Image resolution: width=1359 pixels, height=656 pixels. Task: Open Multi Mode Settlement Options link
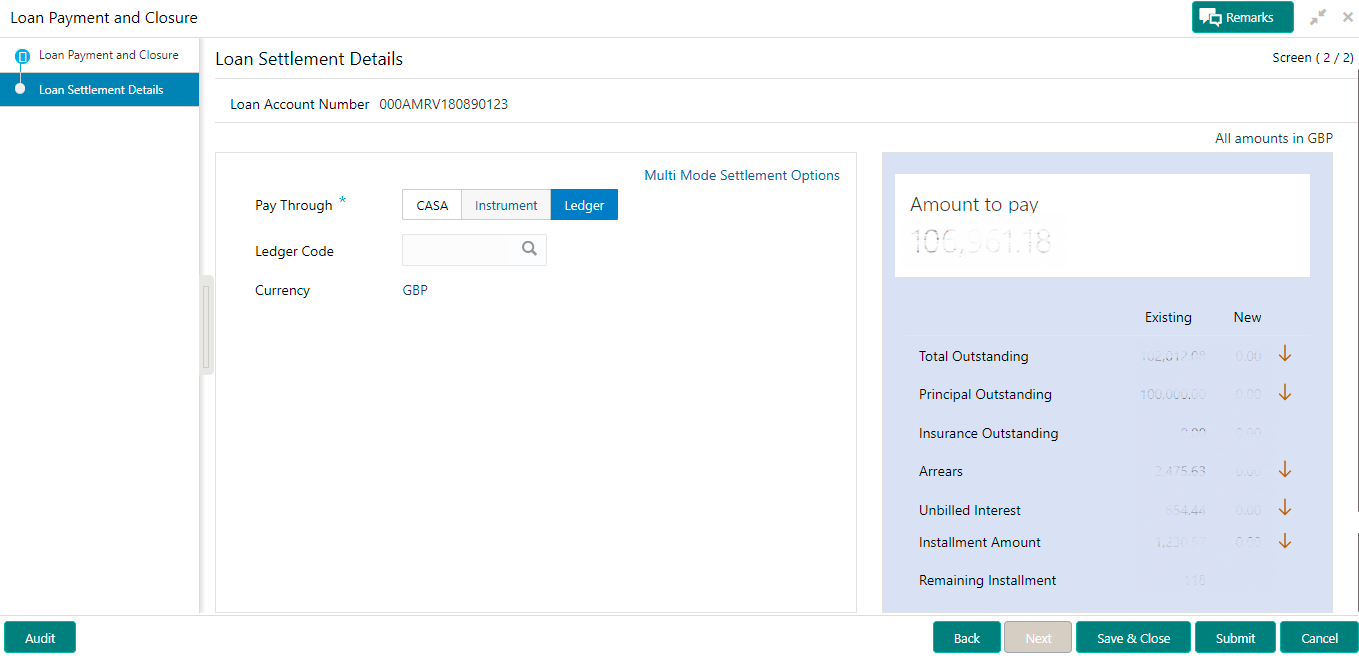point(742,175)
